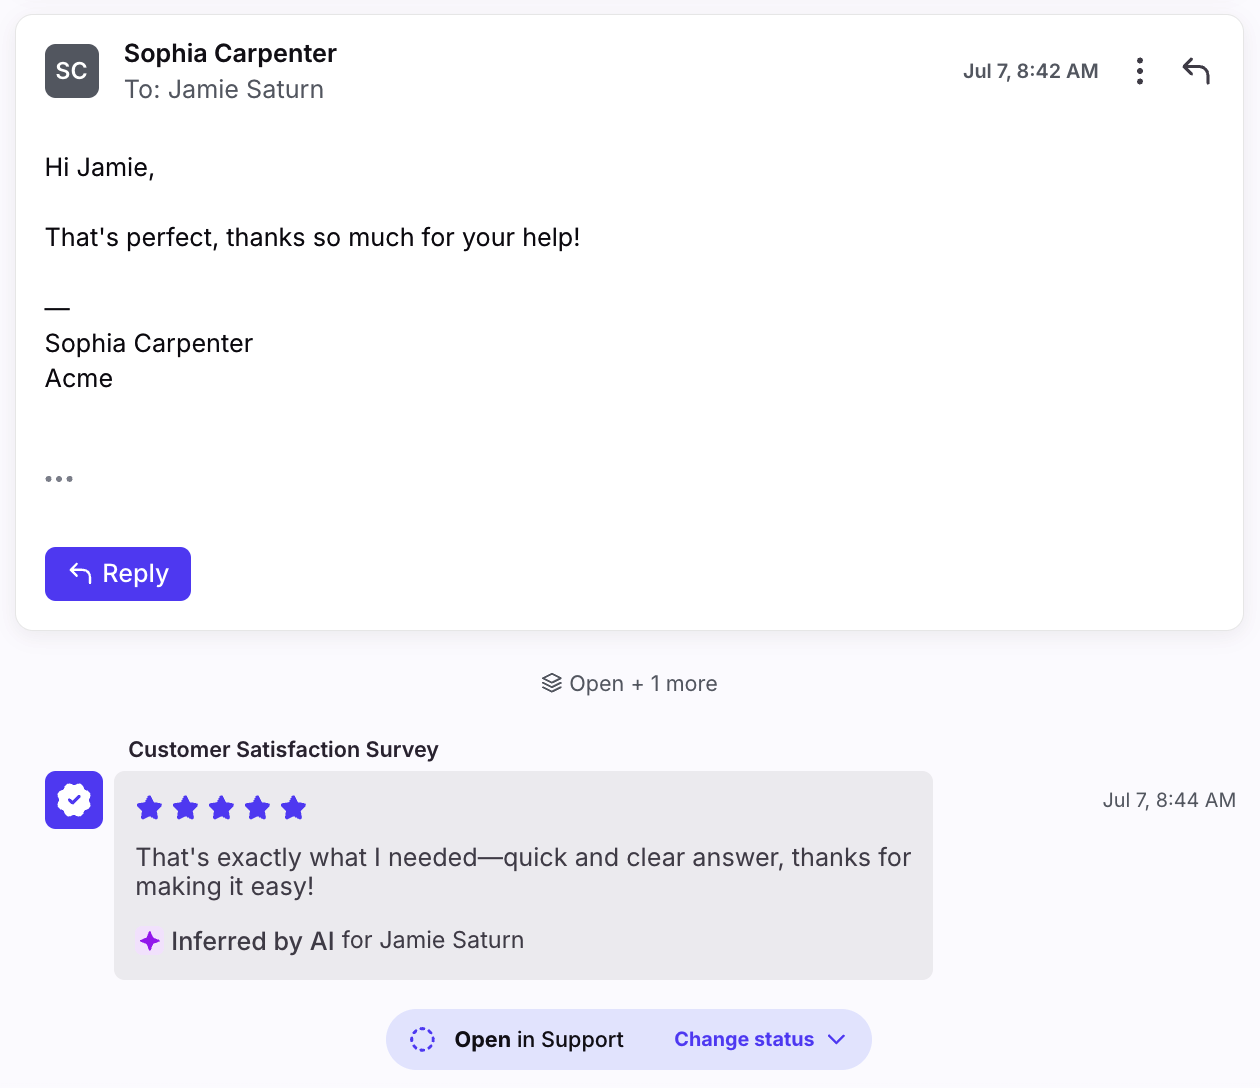
Task: Open the Change status dropdown
Action: click(x=760, y=1039)
